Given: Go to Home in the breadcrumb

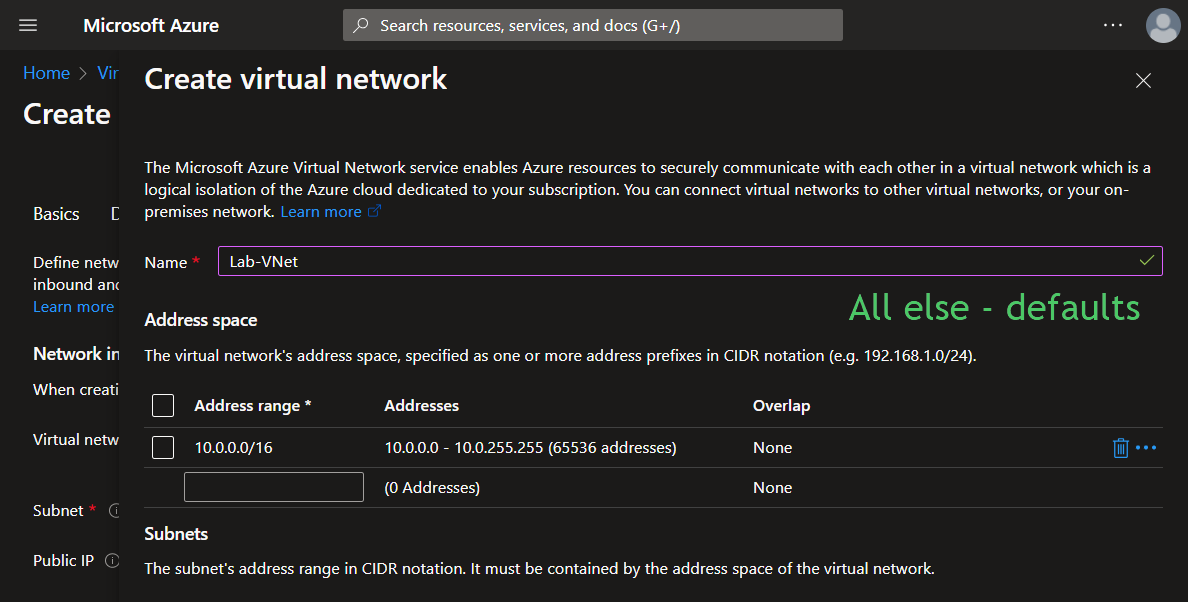Looking at the screenshot, I should pyautogui.click(x=46, y=73).
